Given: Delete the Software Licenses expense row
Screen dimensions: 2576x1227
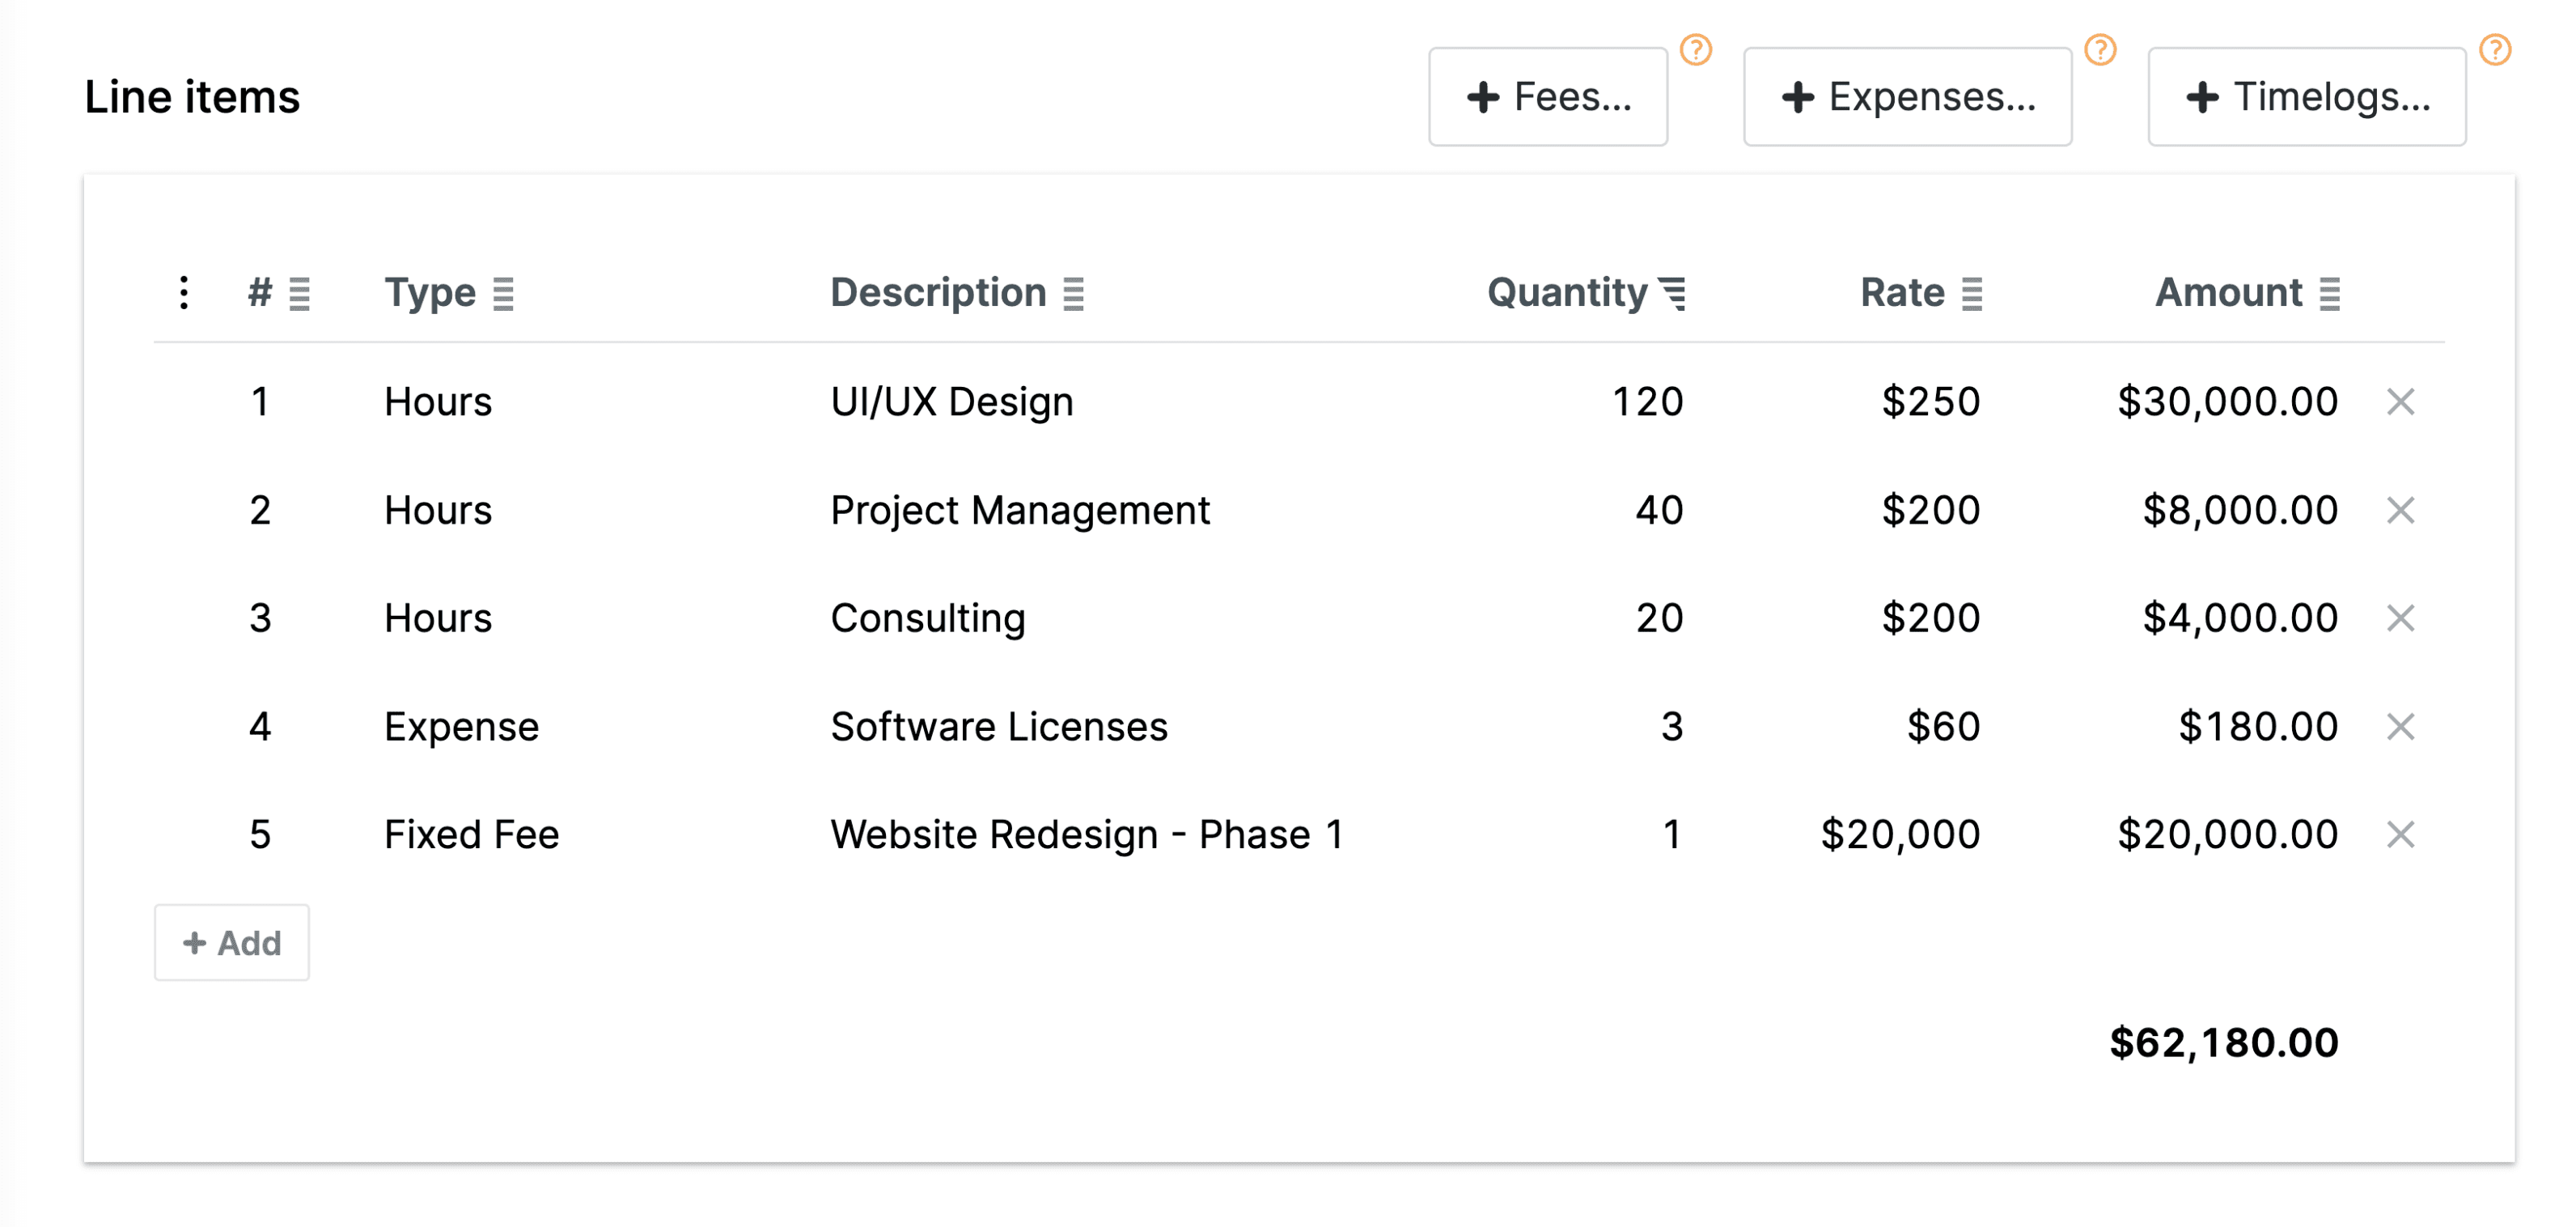Looking at the screenshot, I should click(x=2400, y=727).
